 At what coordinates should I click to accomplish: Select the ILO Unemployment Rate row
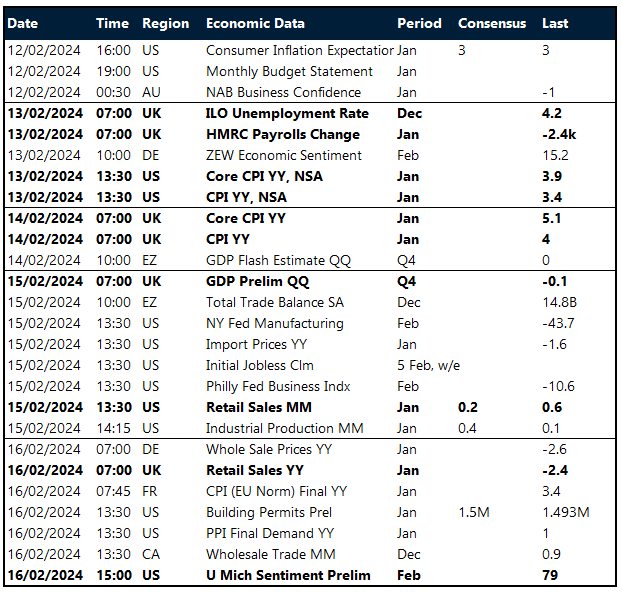tap(287, 114)
